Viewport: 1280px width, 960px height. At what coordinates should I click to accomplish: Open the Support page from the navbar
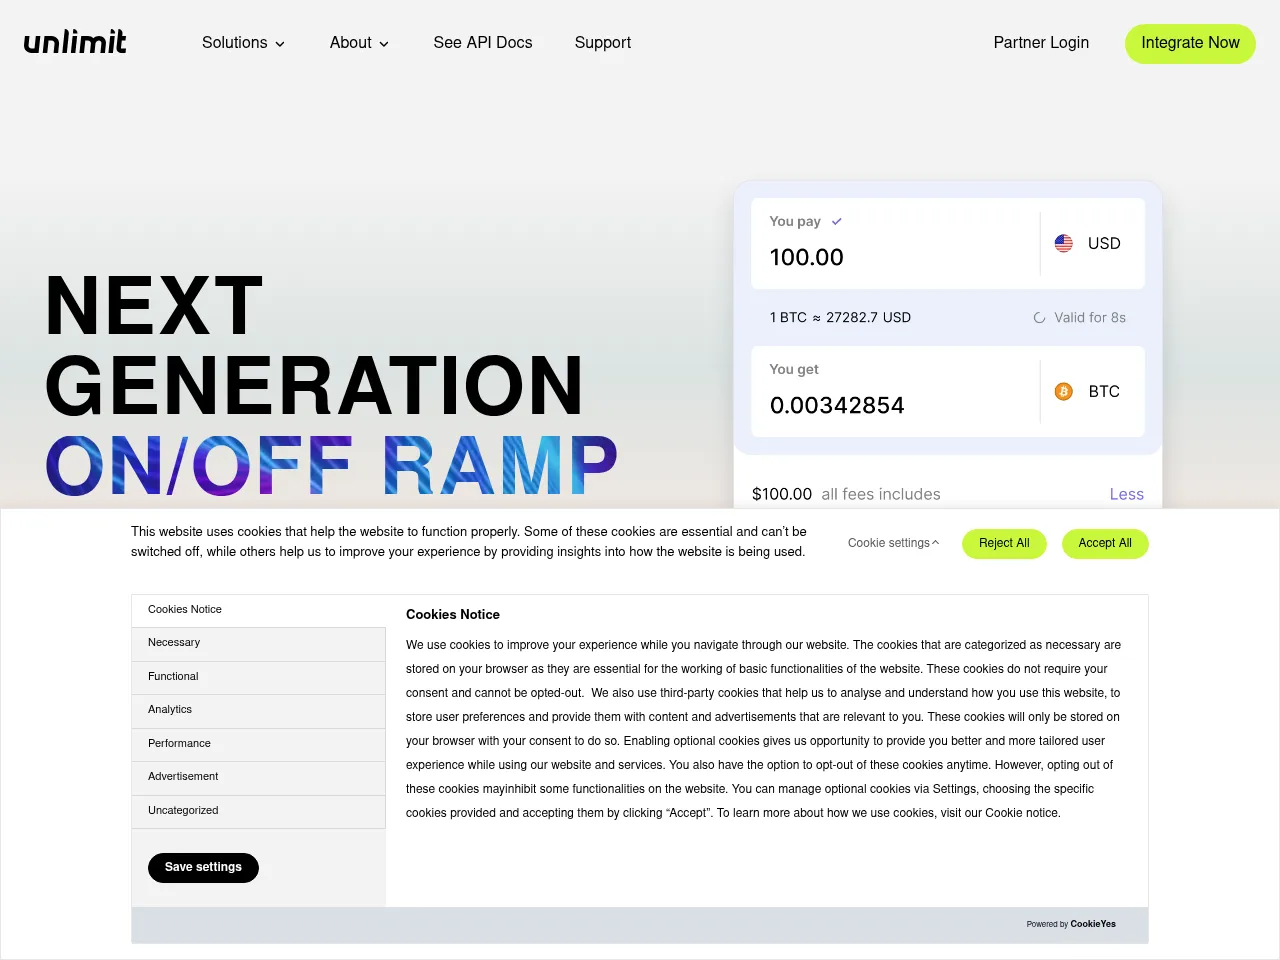tap(602, 43)
